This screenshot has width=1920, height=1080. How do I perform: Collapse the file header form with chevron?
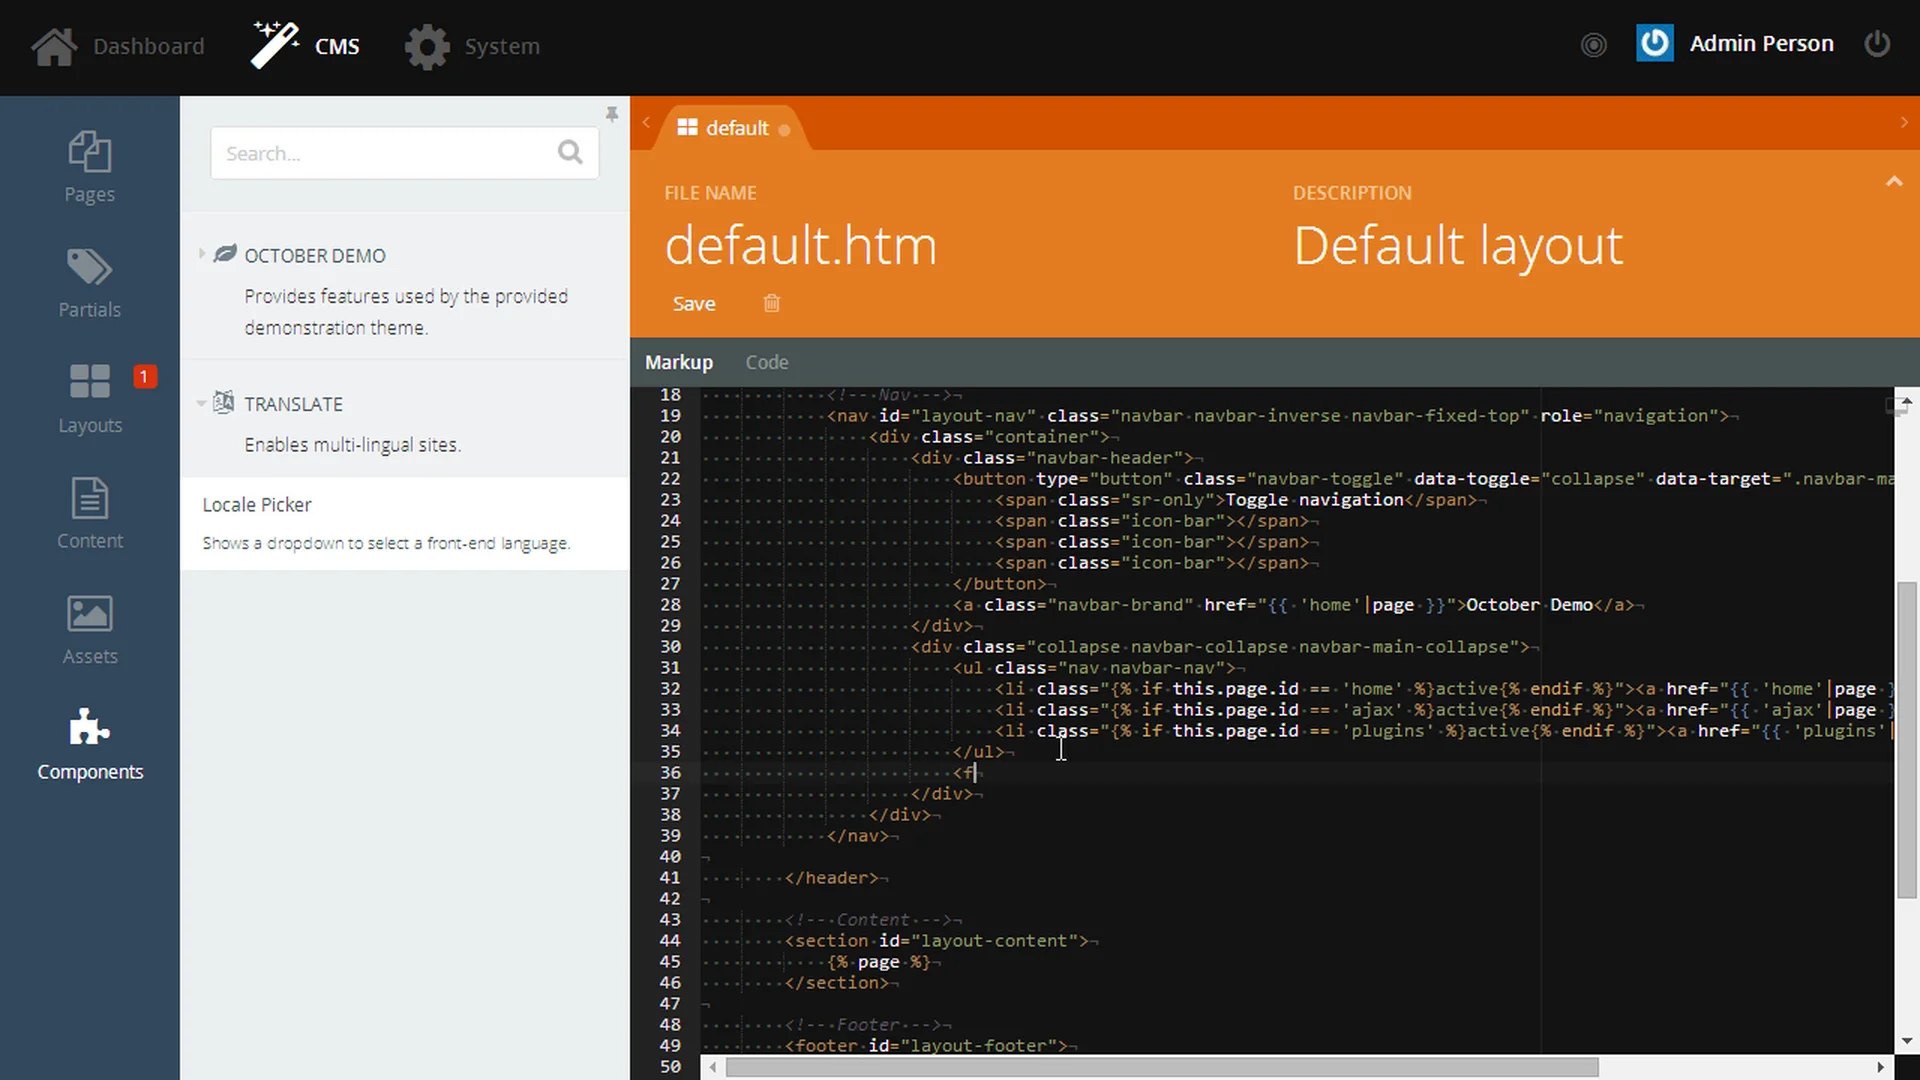[1893, 181]
